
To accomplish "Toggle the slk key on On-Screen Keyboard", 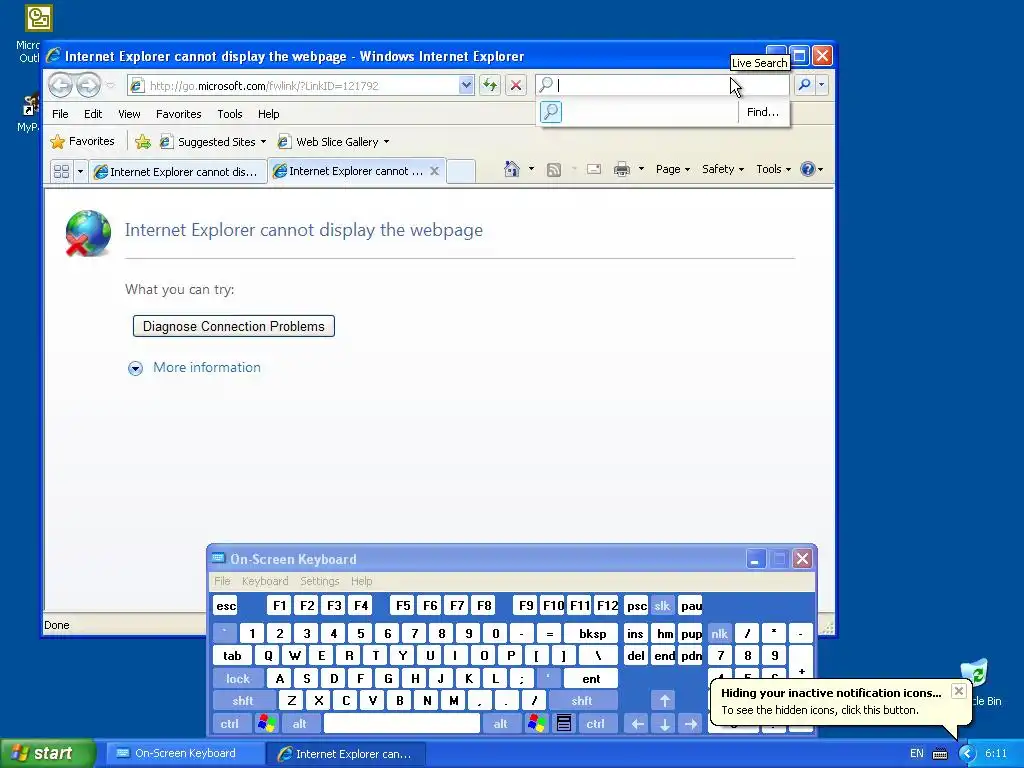I will pos(662,606).
